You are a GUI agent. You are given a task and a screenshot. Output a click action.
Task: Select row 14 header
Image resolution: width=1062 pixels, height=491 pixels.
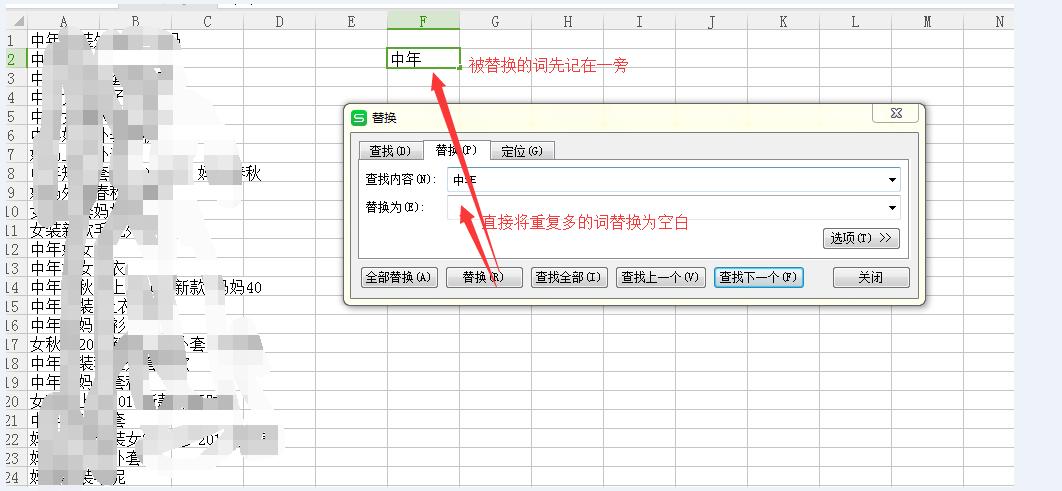coord(14,287)
